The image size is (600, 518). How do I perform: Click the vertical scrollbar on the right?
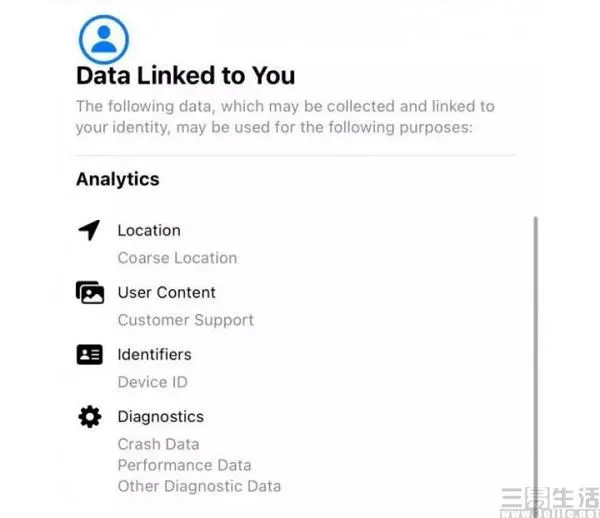click(536, 360)
